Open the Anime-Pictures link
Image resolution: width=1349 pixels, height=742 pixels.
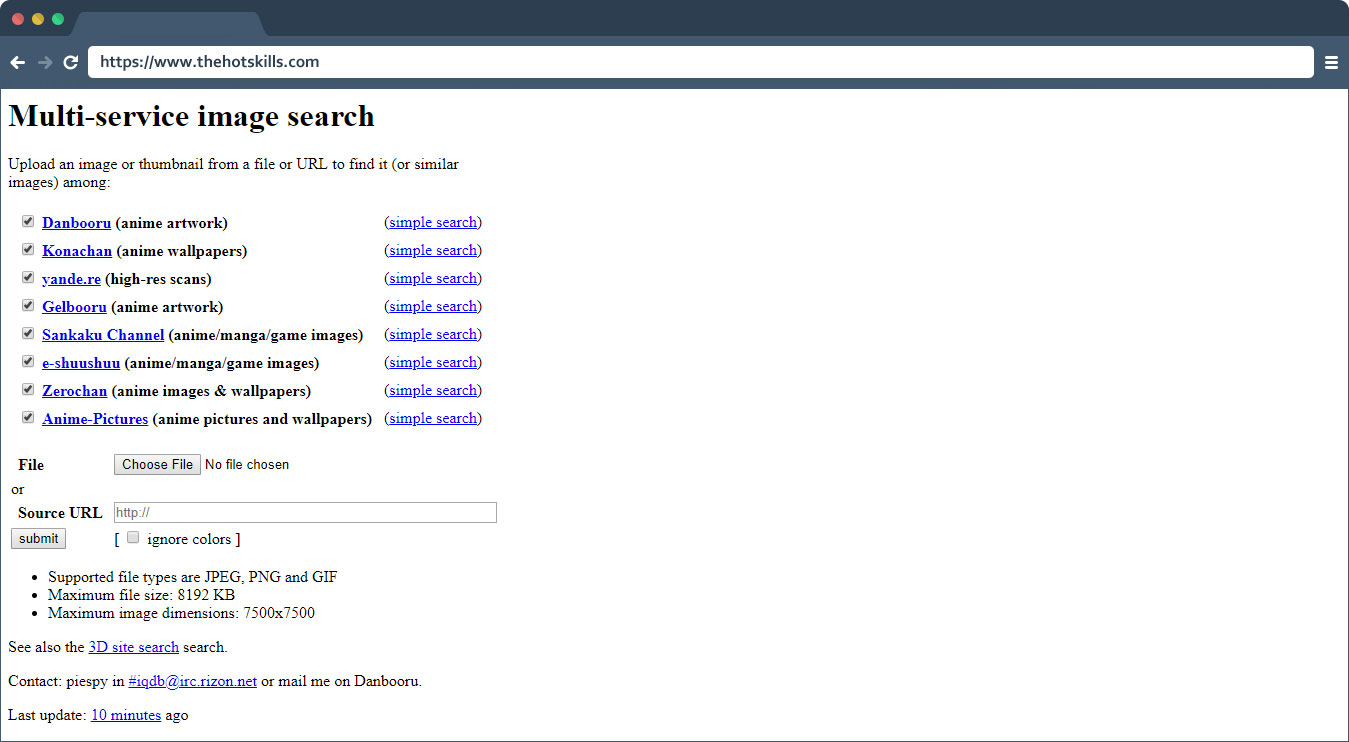click(x=95, y=419)
